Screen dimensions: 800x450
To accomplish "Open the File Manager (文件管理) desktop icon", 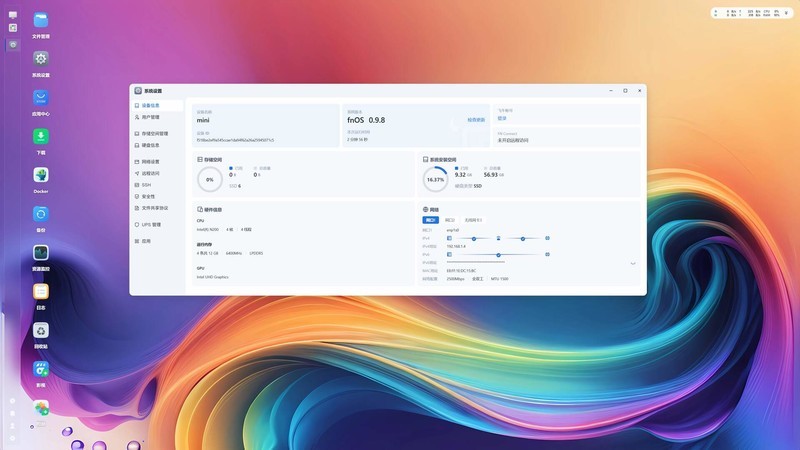I will pyautogui.click(x=41, y=20).
